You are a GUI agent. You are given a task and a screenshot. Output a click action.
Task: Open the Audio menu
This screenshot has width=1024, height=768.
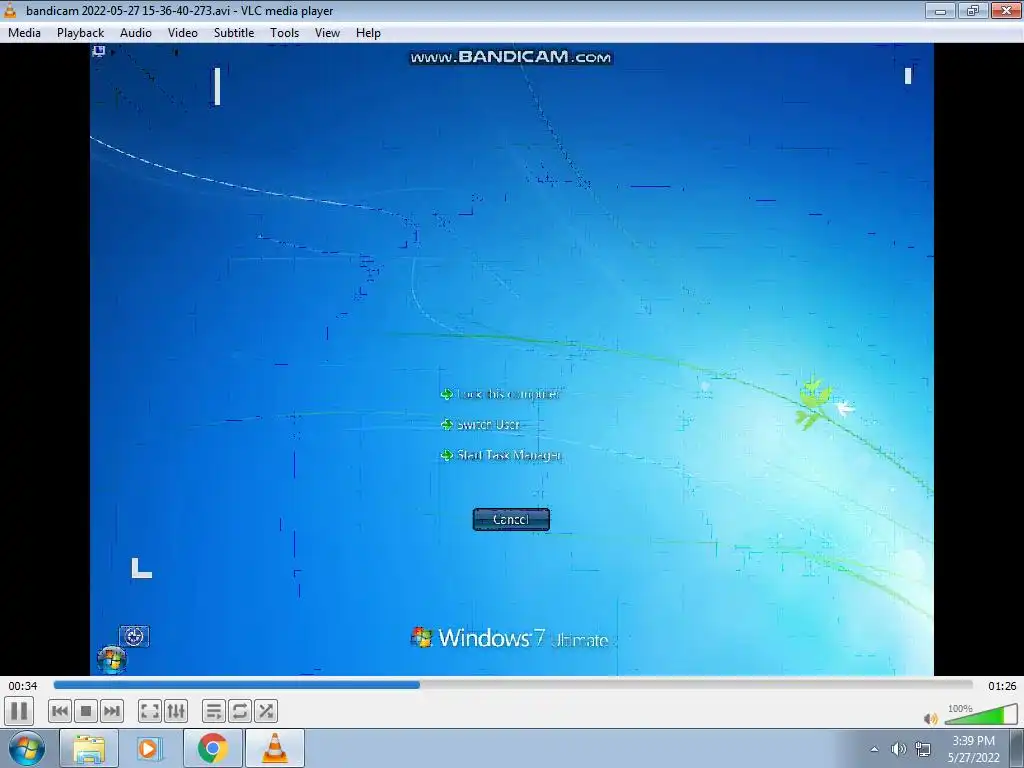point(136,33)
